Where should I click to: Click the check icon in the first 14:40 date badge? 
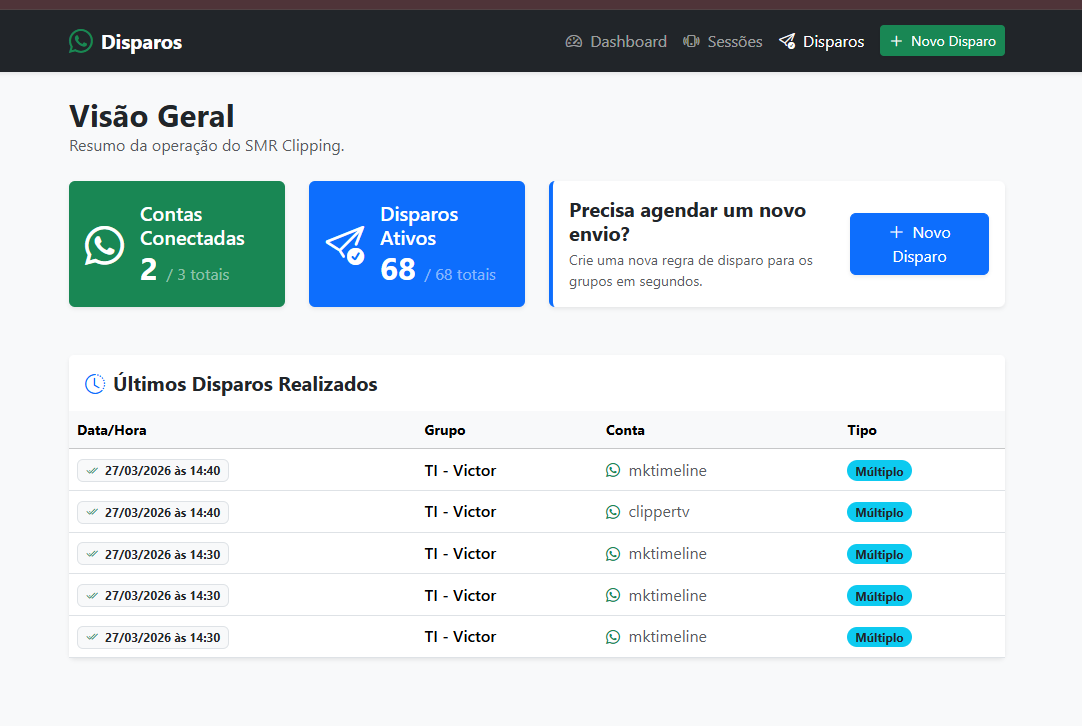92,471
